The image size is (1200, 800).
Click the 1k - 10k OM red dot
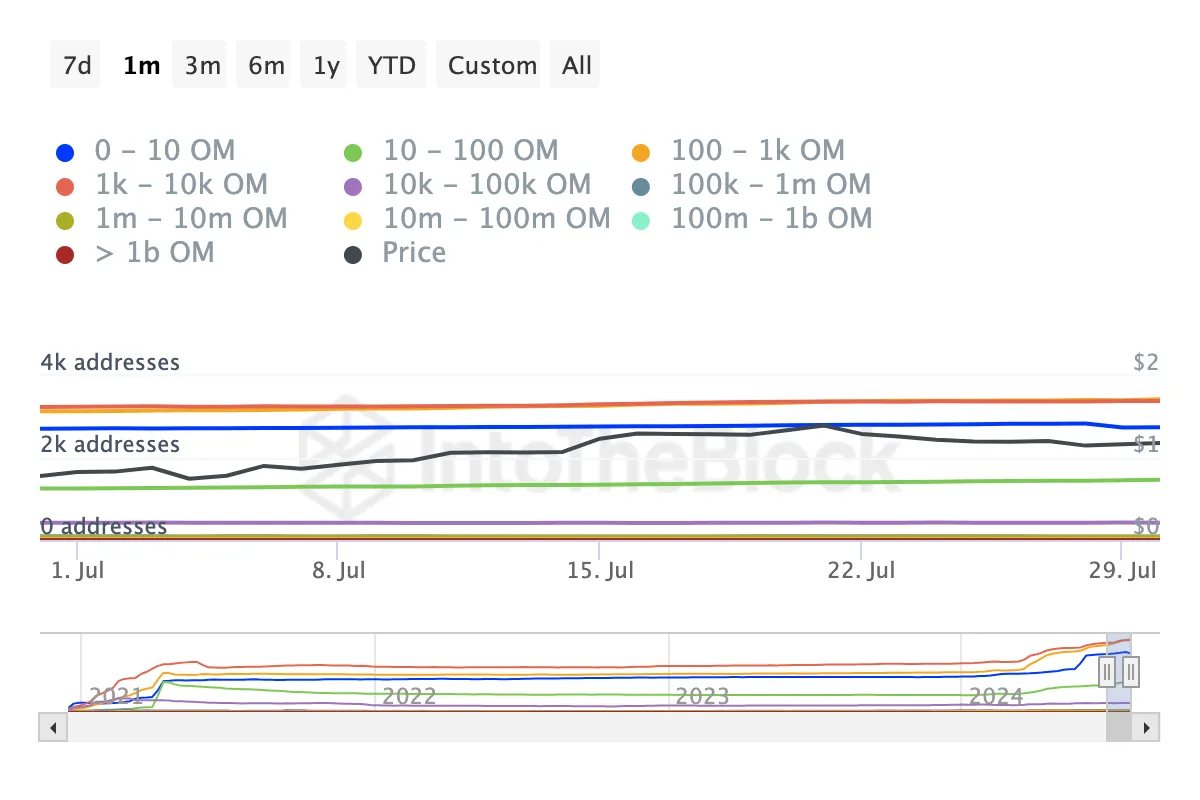tap(65, 186)
